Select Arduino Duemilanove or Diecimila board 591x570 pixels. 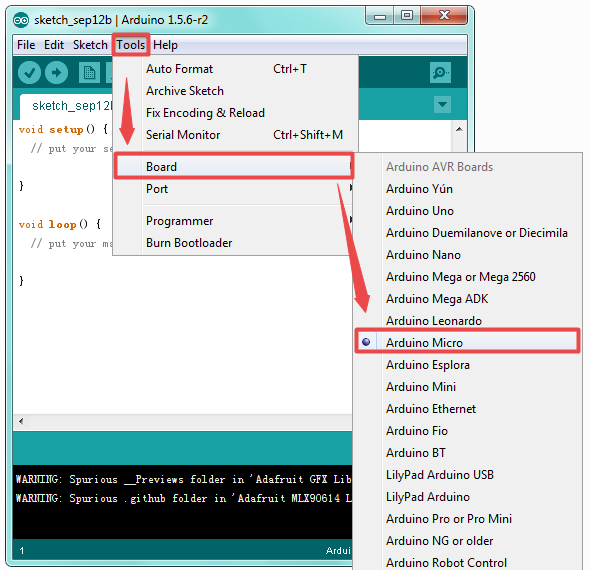pyautogui.click(x=467, y=233)
